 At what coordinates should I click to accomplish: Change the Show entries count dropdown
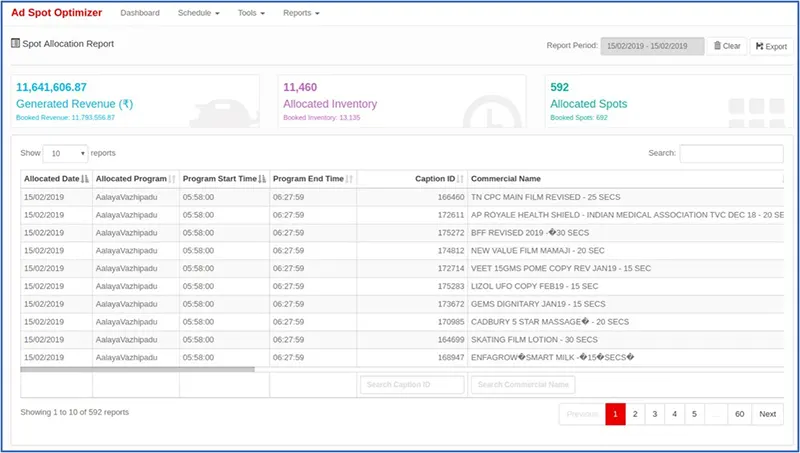pyautogui.click(x=65, y=154)
